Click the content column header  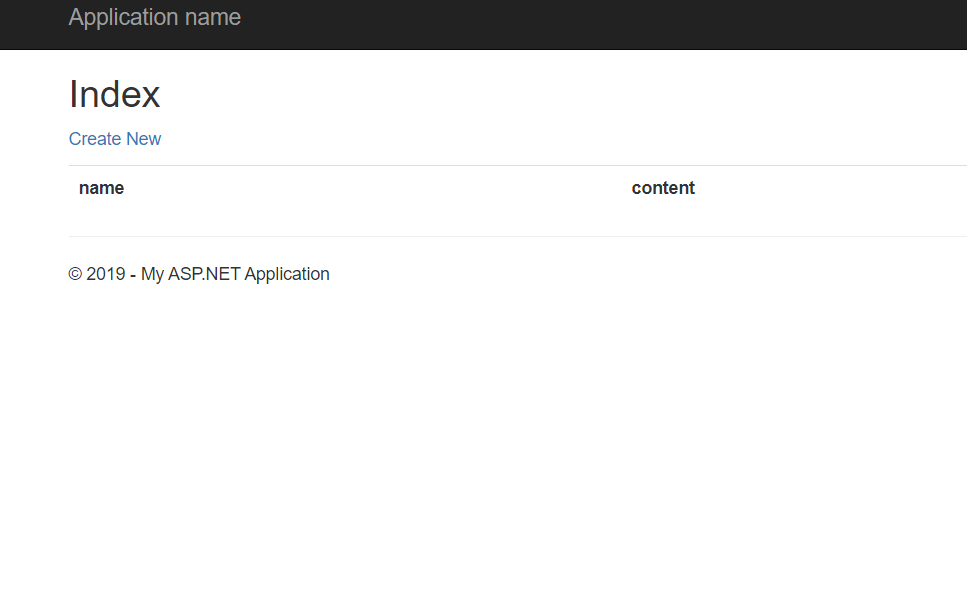pyautogui.click(x=663, y=188)
